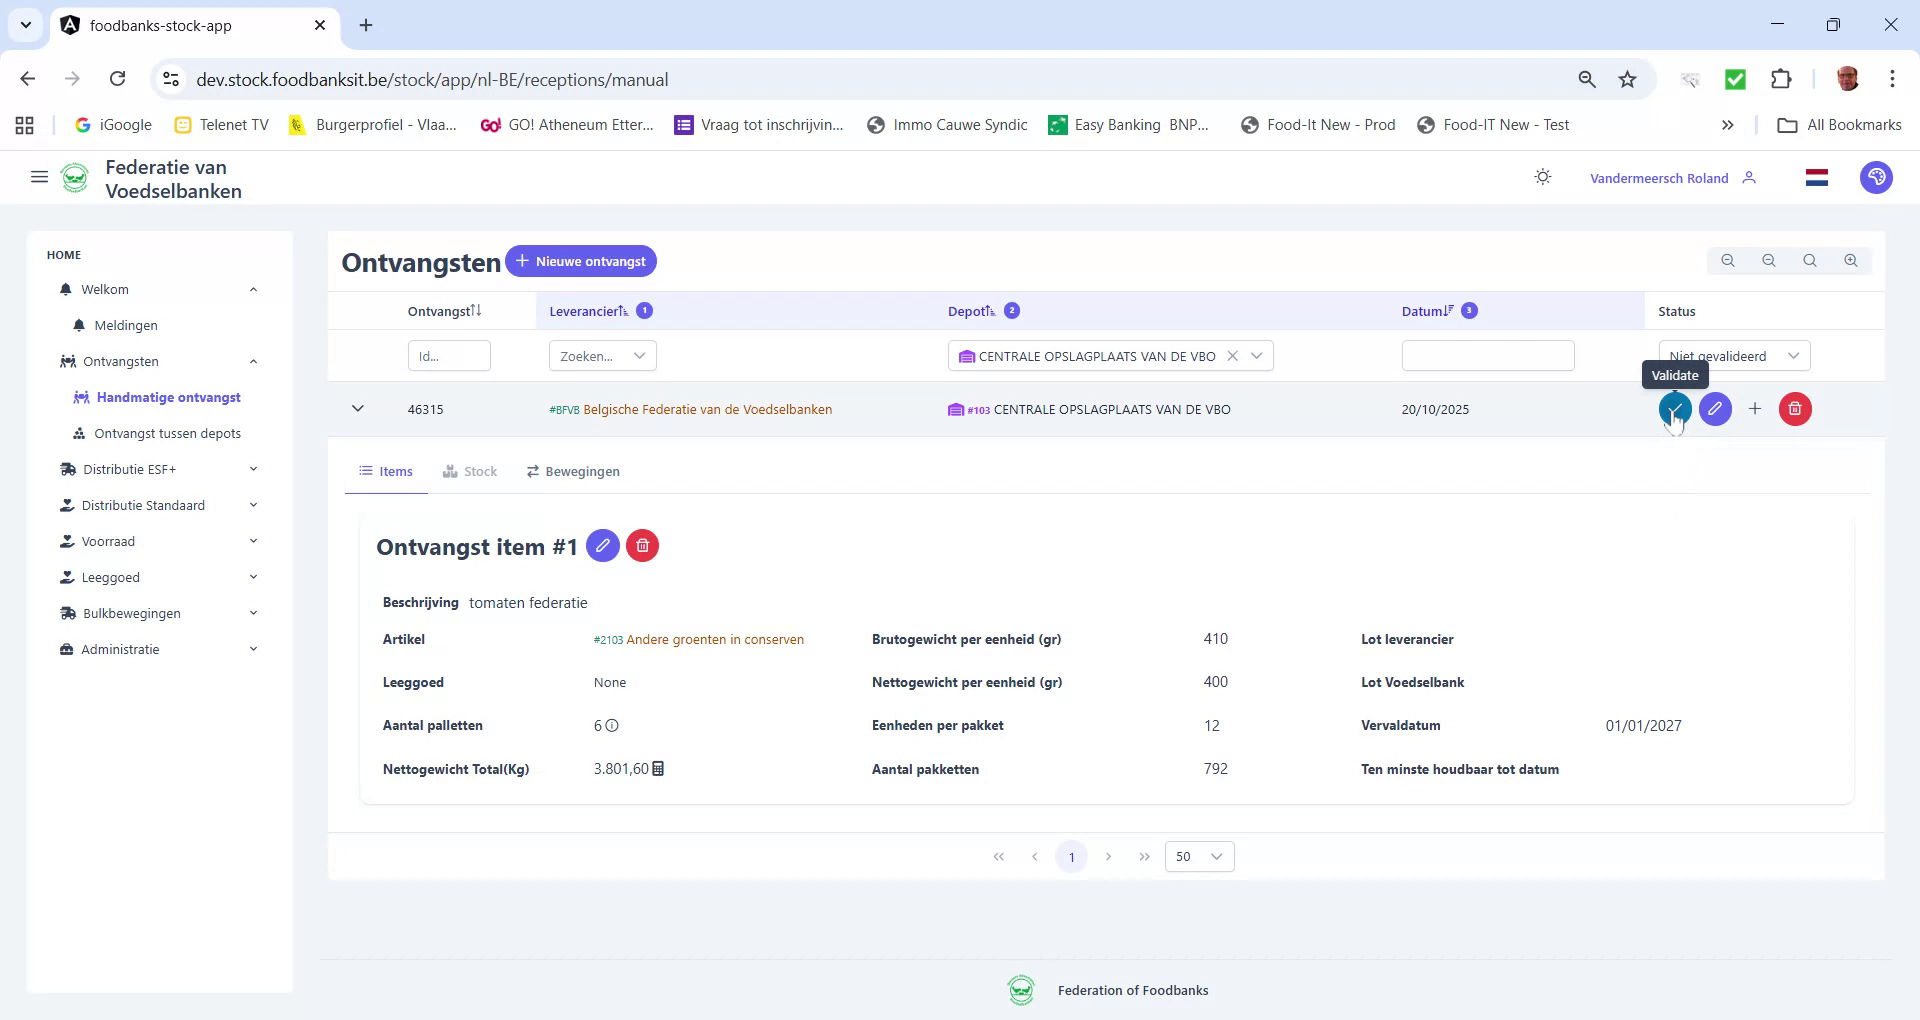
Task: Edit reception 46315 using the pencil icon
Action: 1716,409
